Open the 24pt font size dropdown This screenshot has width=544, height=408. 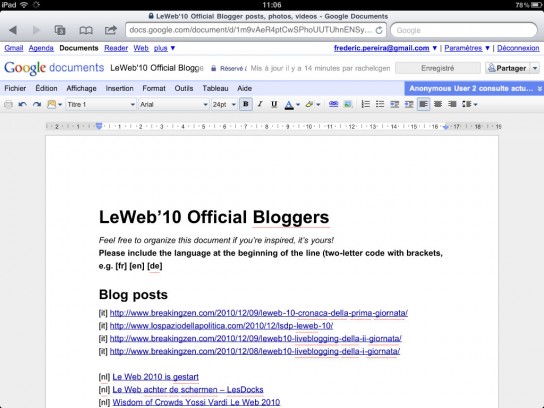[x=224, y=104]
